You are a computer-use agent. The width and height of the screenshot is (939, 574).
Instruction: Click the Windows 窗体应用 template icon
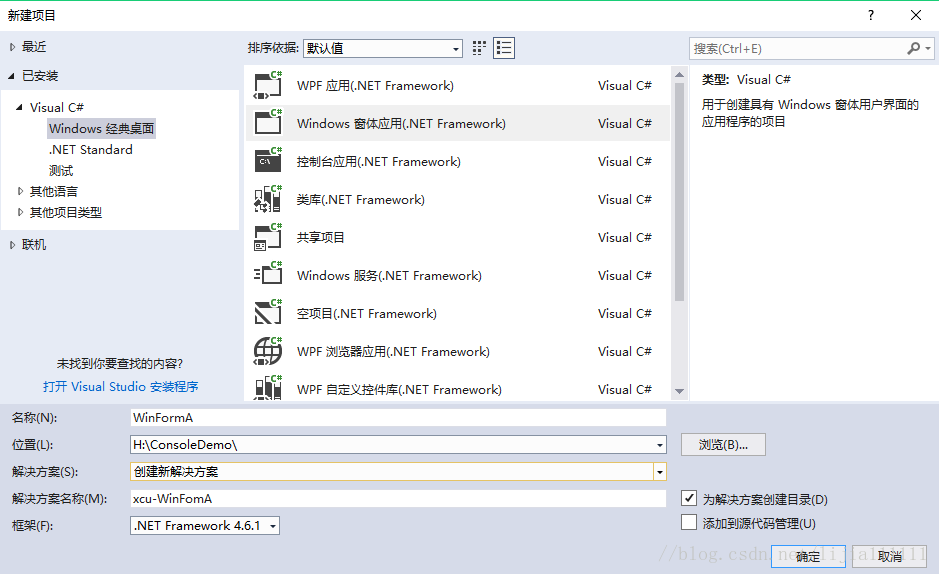(268, 123)
